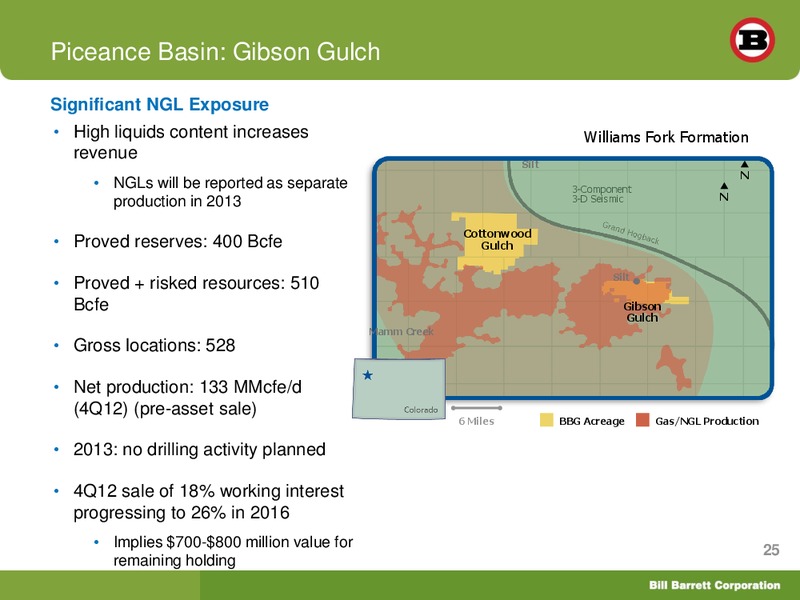
Task: Click the bullet Proved reserves: 400 Bcfe
Action: point(178,241)
